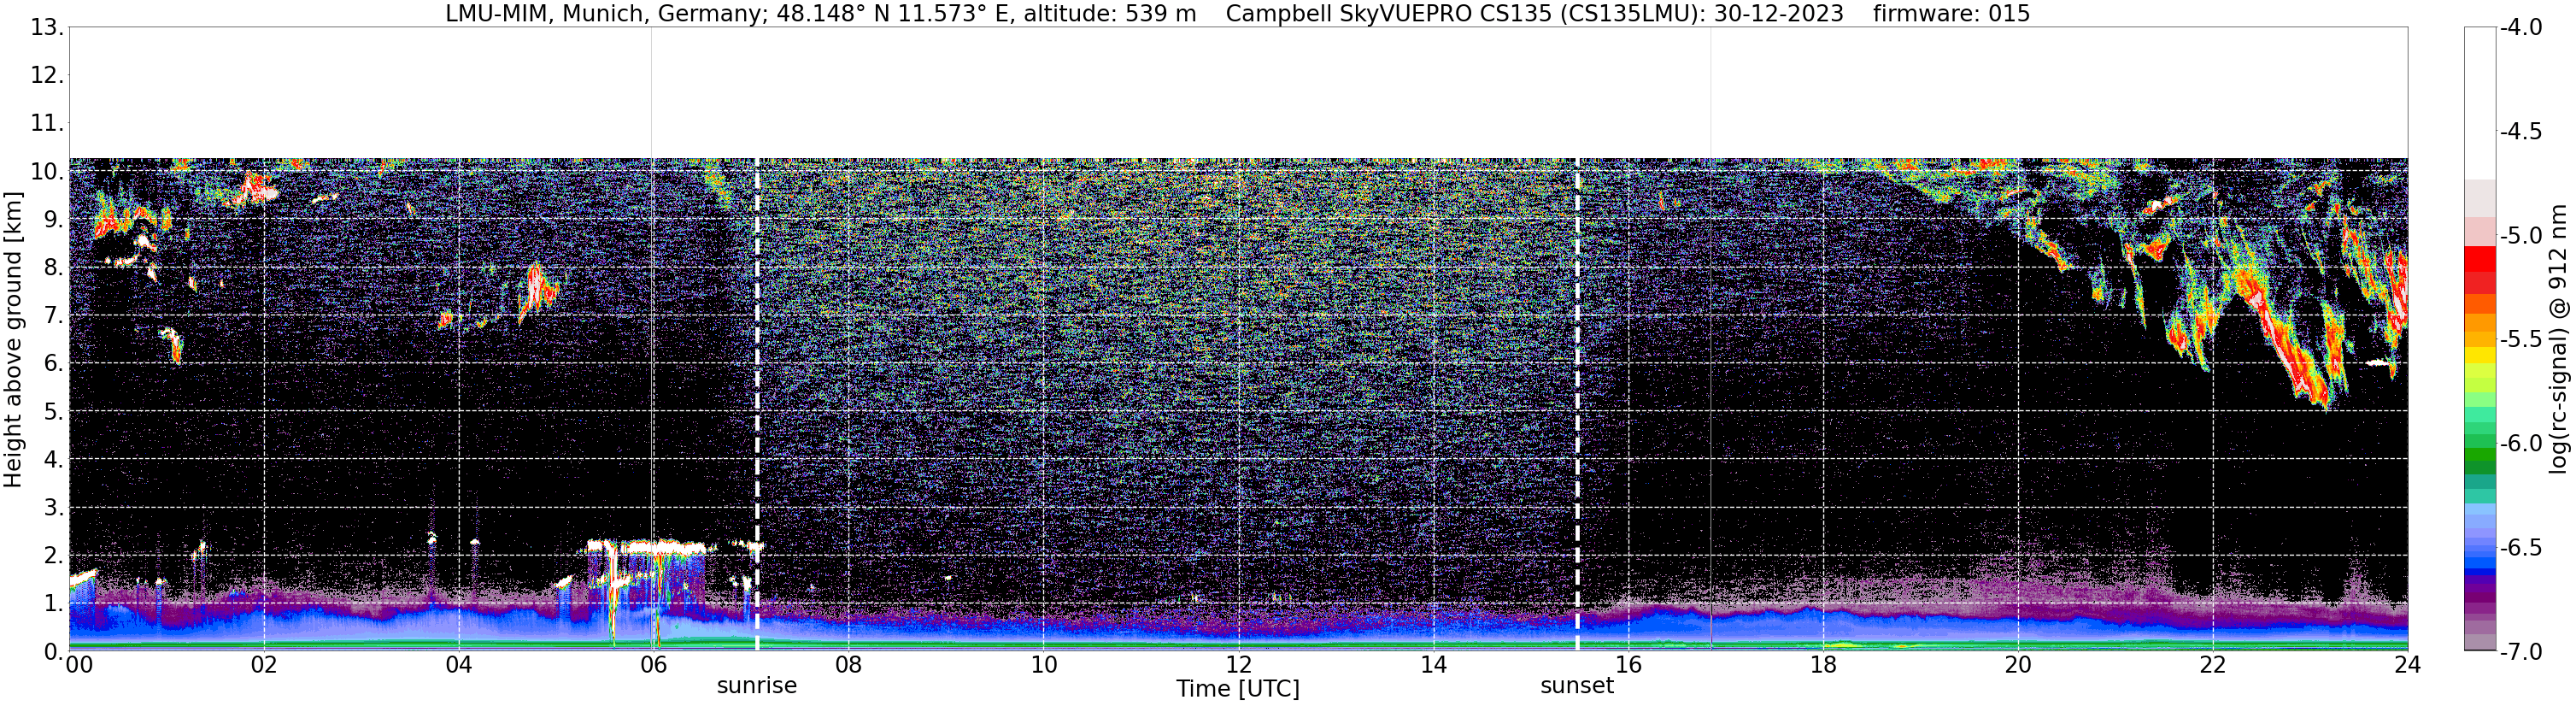Click the '9.' height axis tick label

pyautogui.click(x=54, y=219)
